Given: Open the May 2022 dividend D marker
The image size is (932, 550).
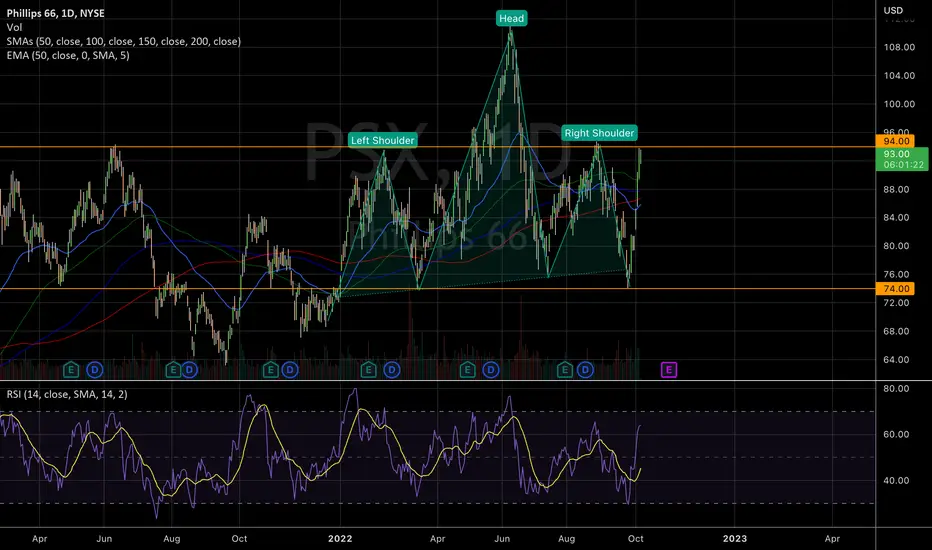Looking at the screenshot, I should point(490,370).
